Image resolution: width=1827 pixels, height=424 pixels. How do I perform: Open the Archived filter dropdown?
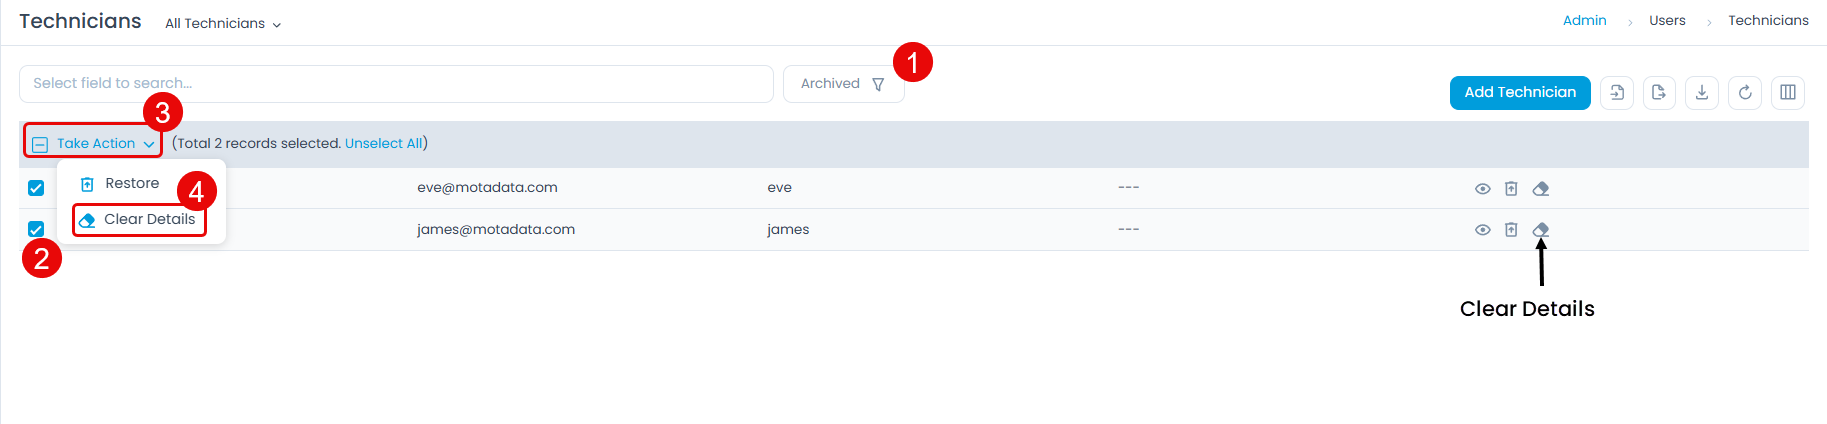pyautogui.click(x=843, y=84)
